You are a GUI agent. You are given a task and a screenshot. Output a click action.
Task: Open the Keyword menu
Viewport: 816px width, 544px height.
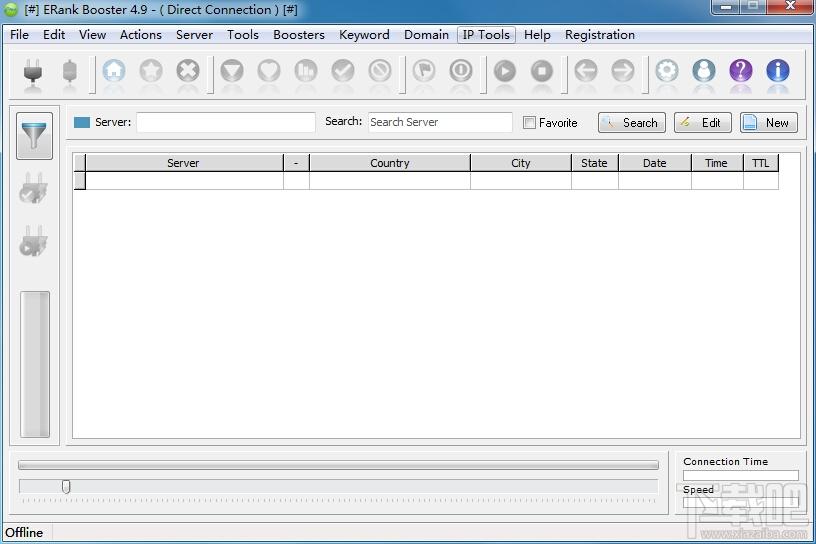364,35
